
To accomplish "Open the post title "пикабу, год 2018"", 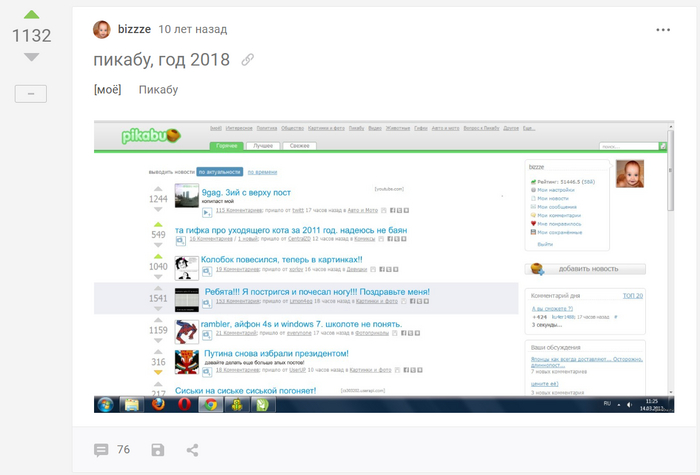I will click(162, 60).
